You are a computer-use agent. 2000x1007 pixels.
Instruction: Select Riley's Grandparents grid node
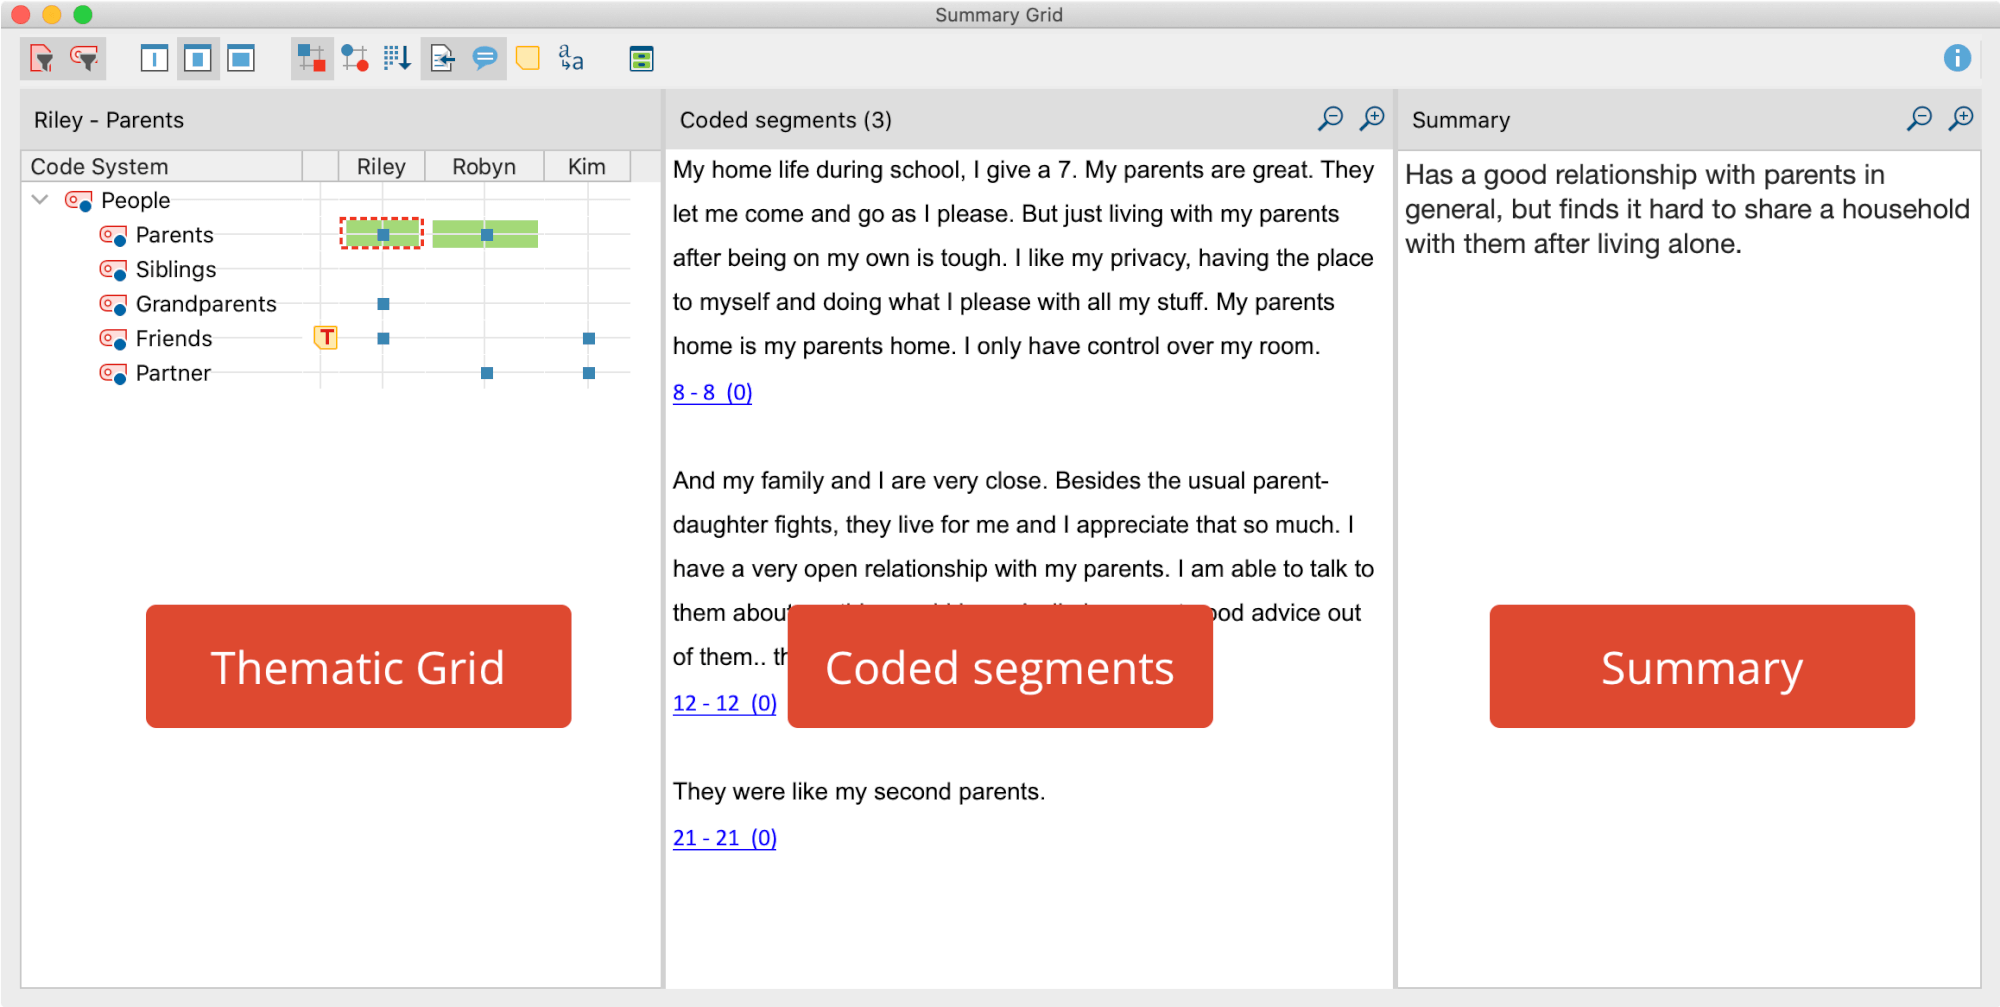point(383,304)
